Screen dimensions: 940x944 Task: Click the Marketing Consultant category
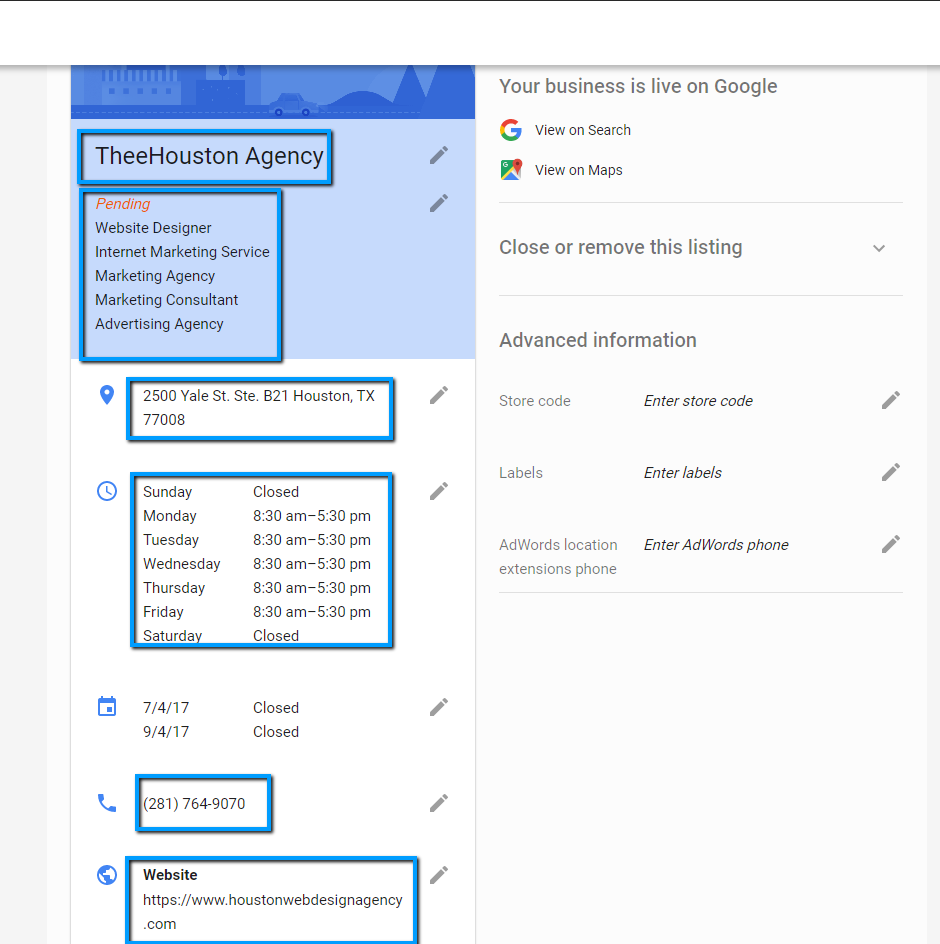coord(166,300)
